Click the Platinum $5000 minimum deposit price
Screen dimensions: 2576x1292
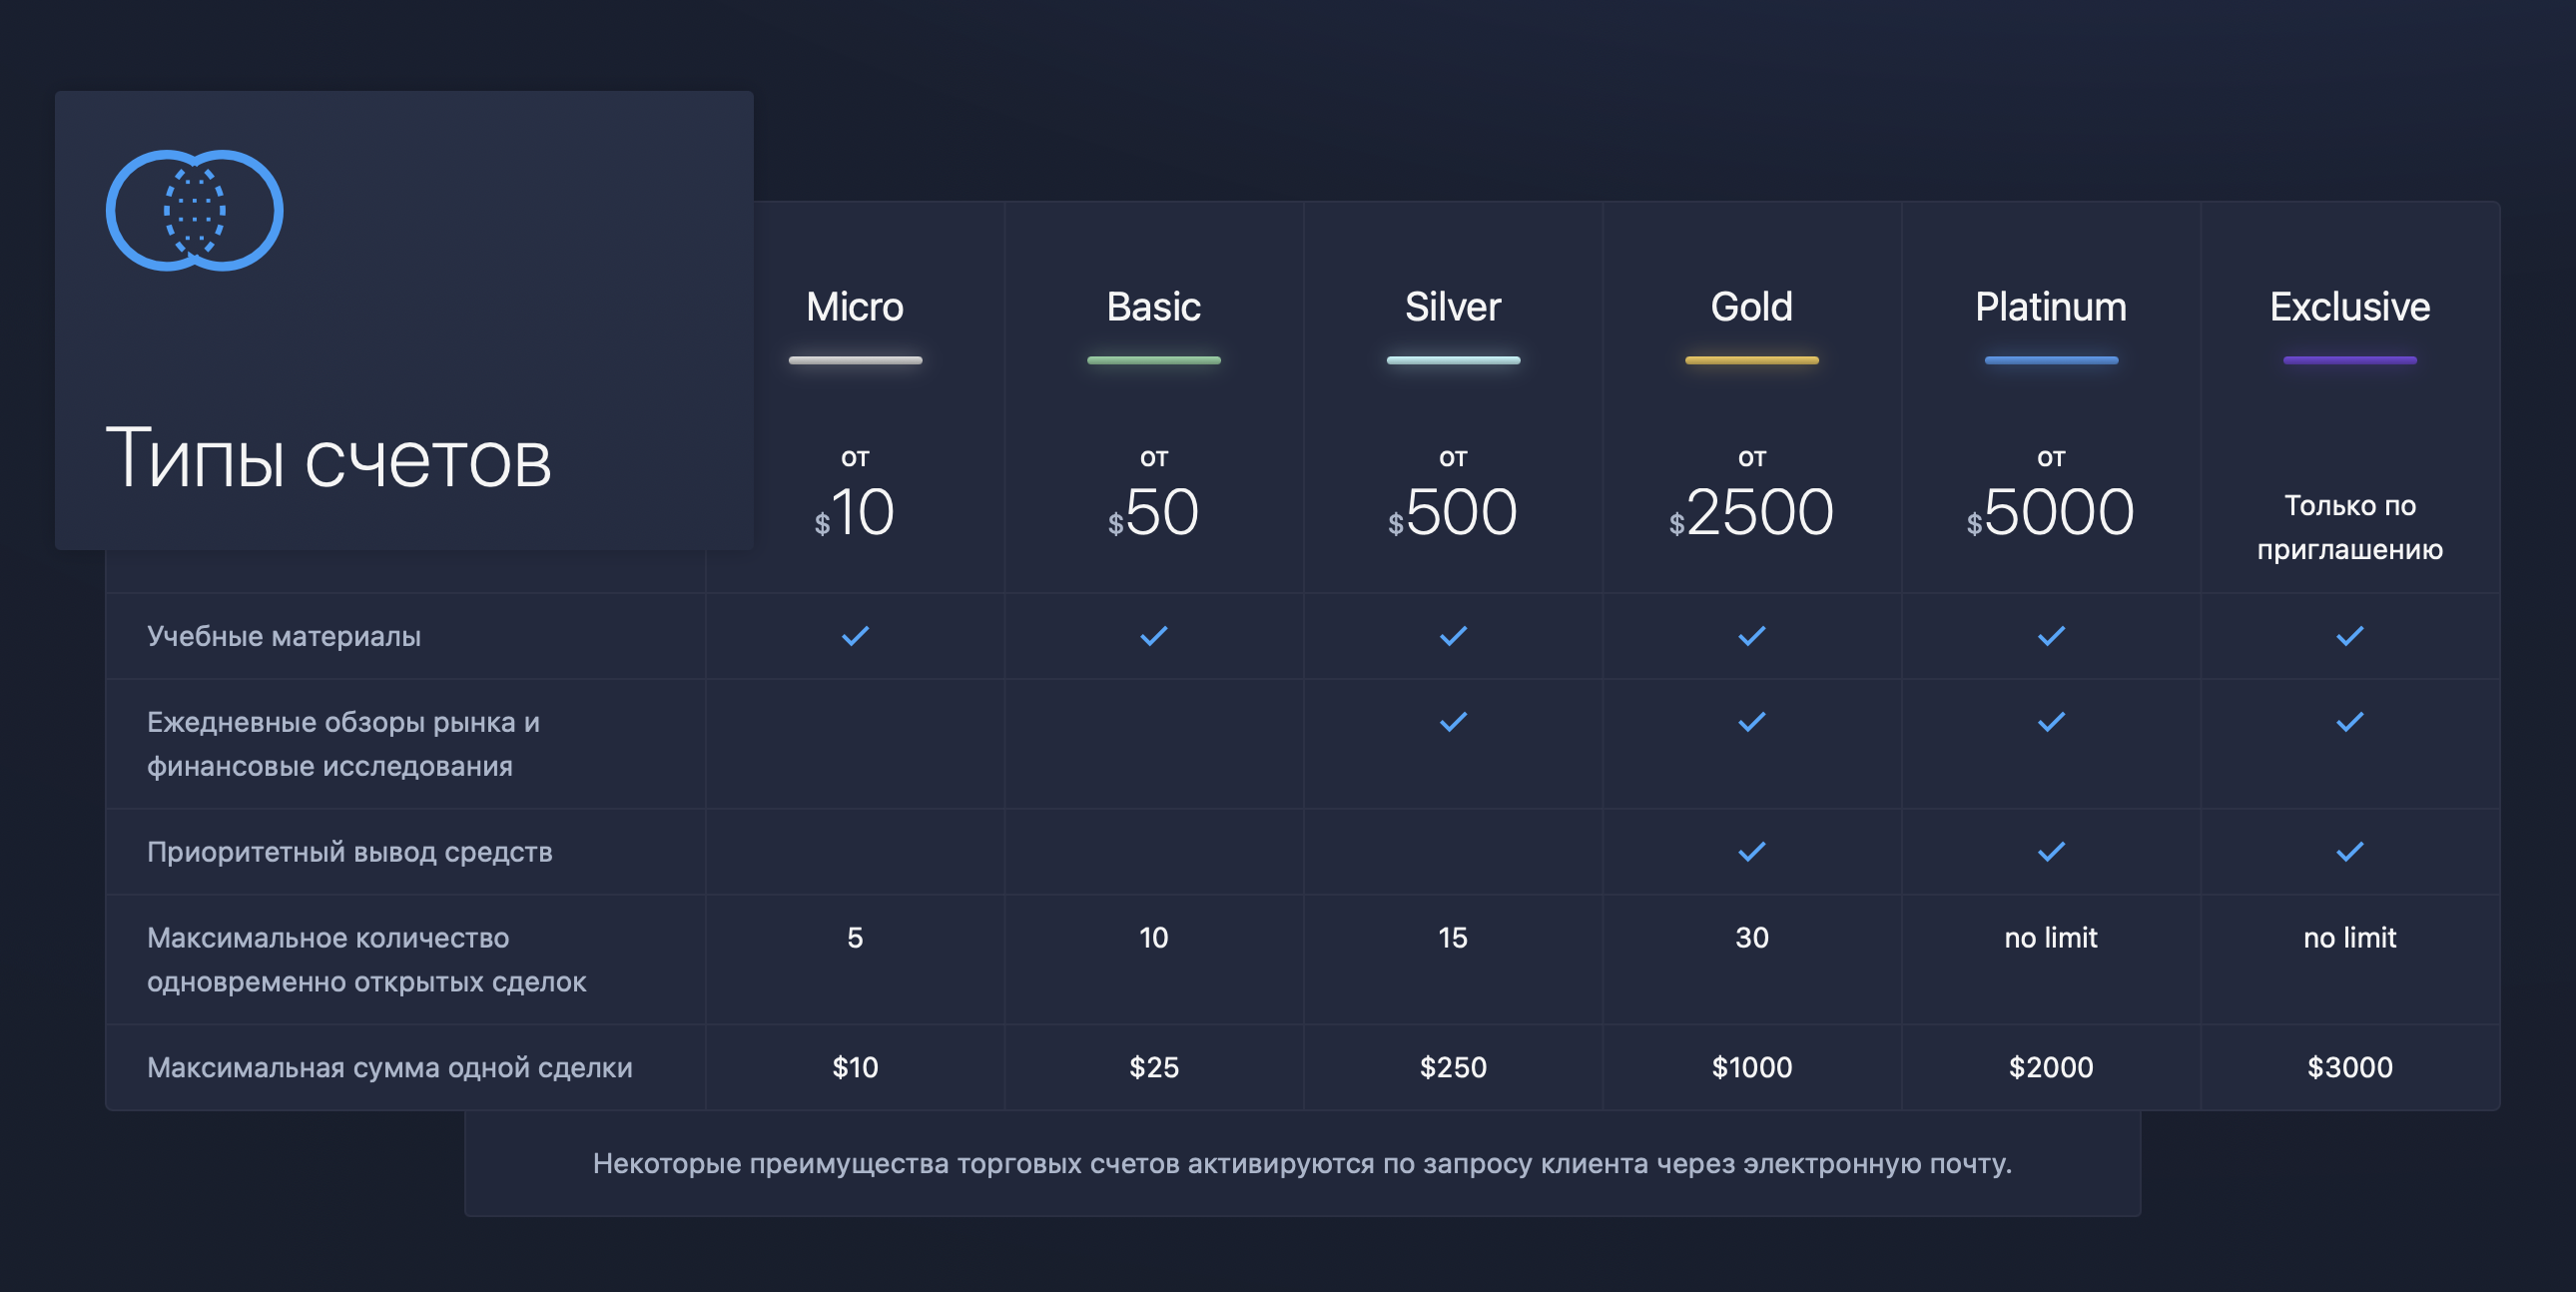coord(2050,512)
